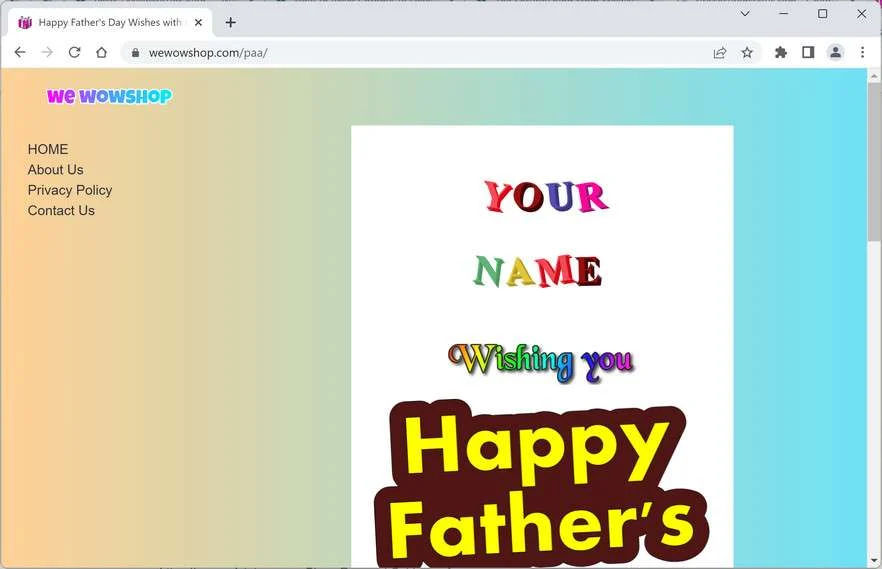
Task: Close the browser window
Action: 861,13
